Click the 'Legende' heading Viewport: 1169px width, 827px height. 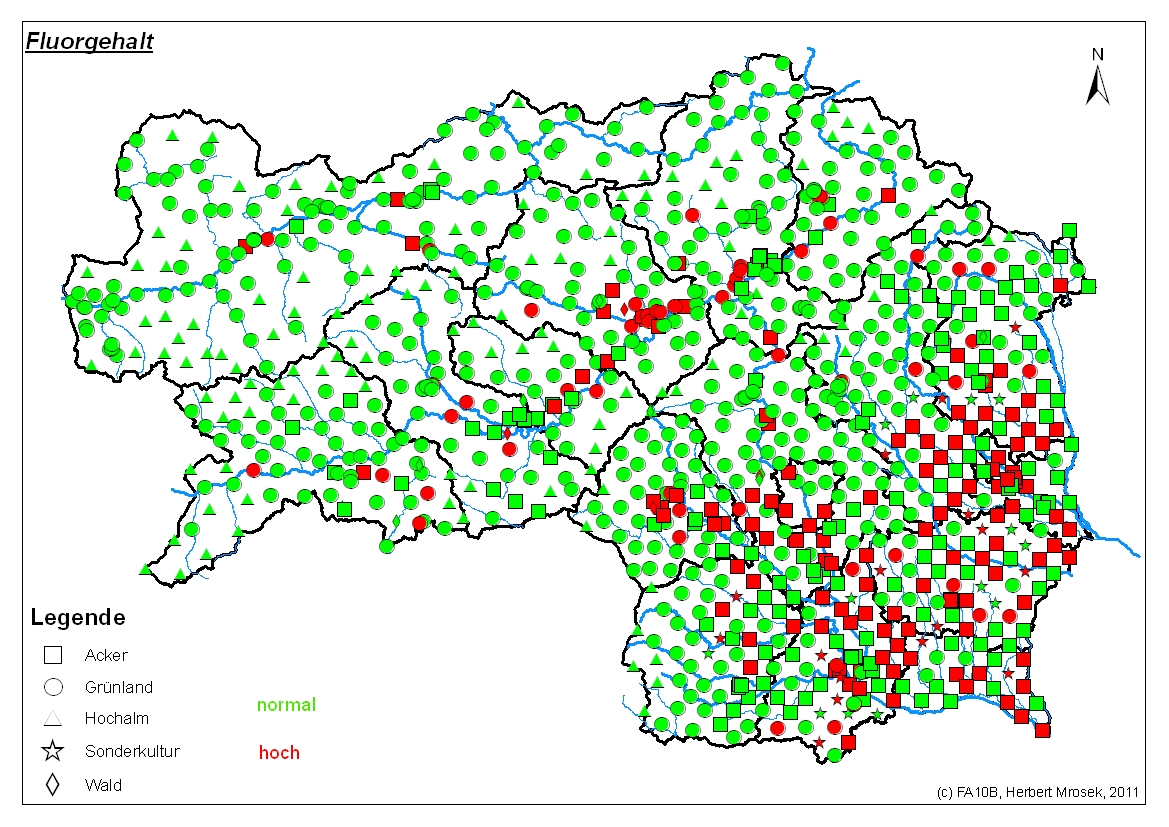(x=78, y=617)
